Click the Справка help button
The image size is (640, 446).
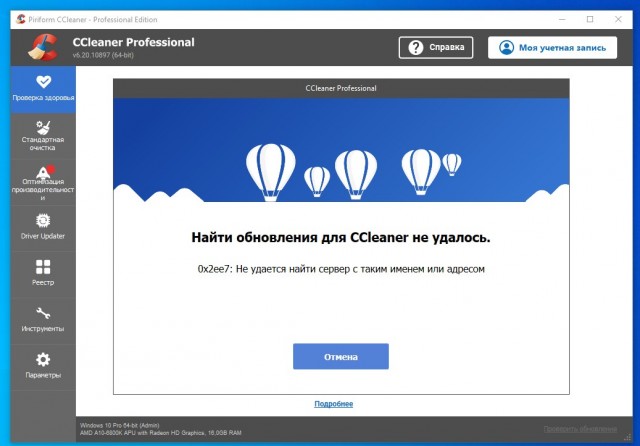[436, 48]
